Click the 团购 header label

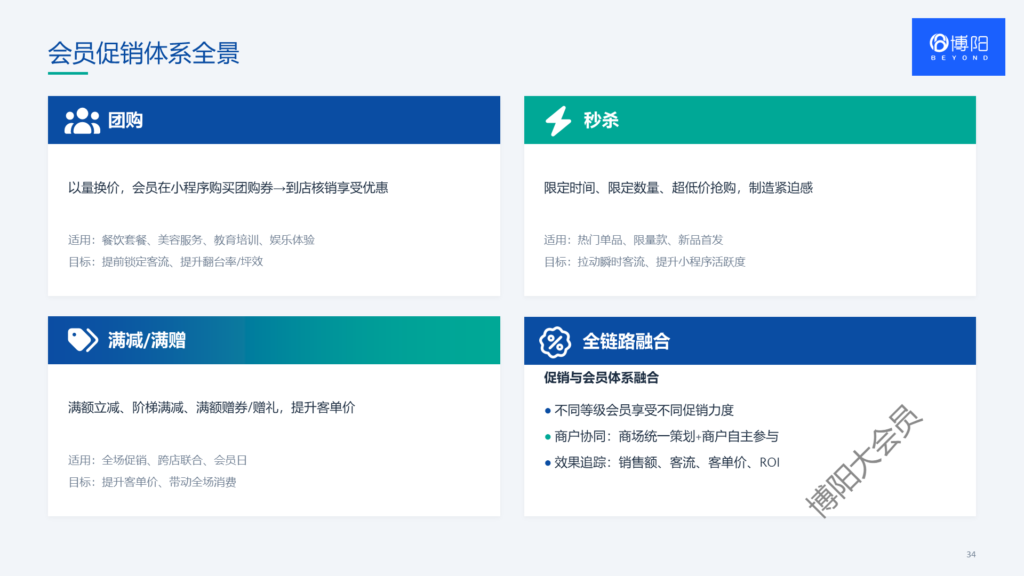pos(125,120)
